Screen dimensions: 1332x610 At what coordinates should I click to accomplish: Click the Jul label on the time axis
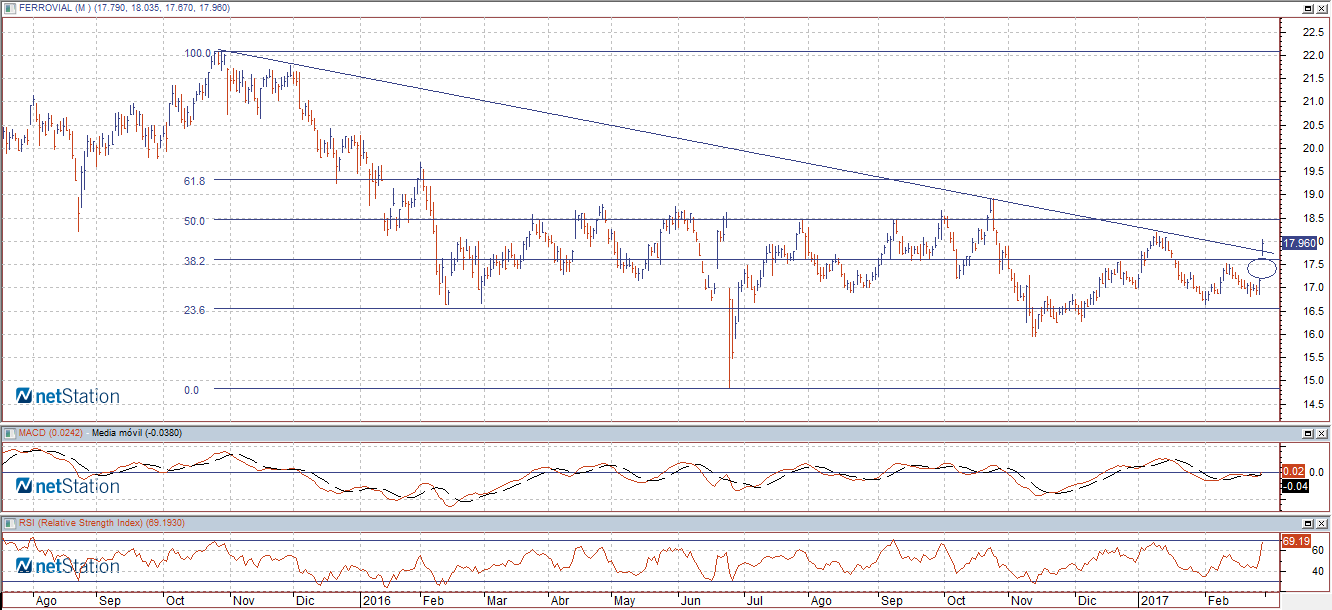pos(755,602)
